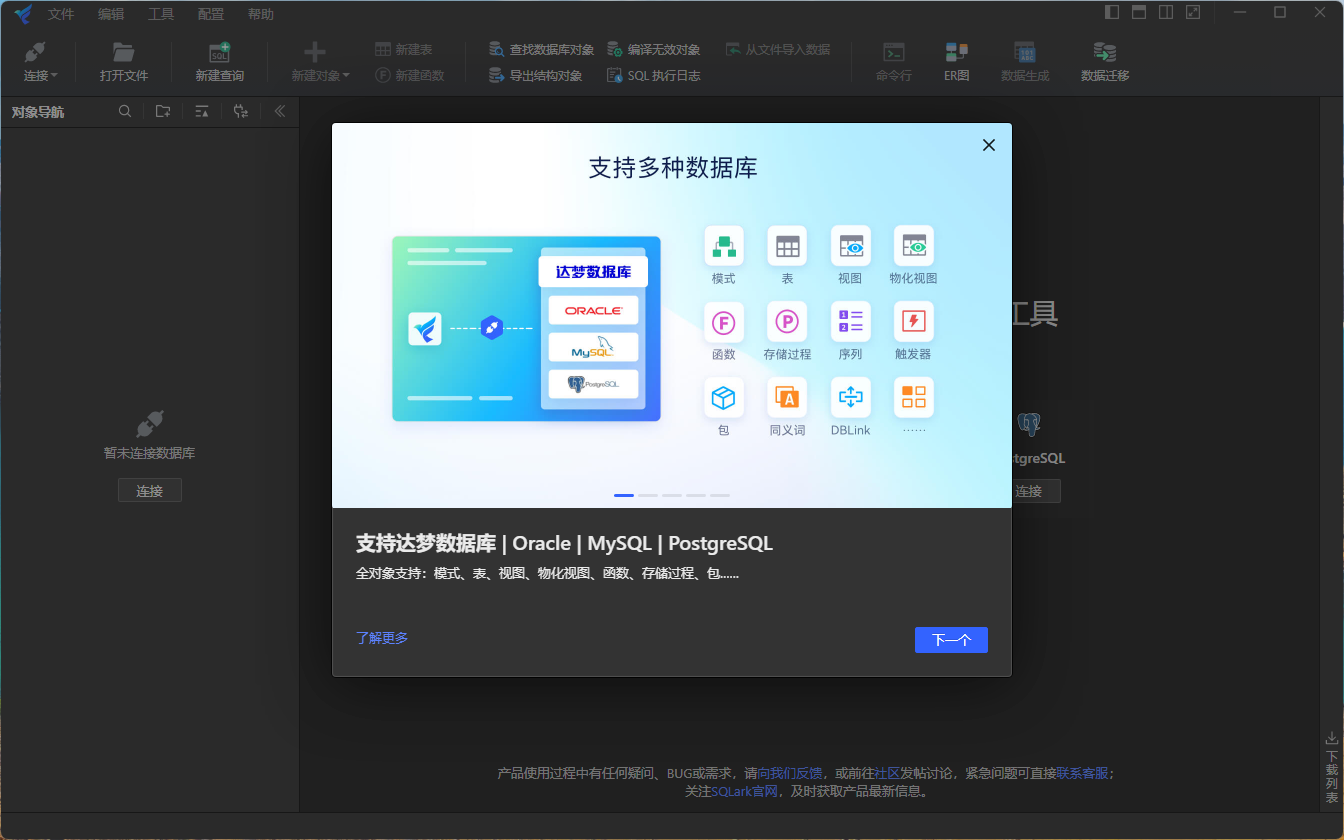Click 查找数据库对象 toolbar item
Image resolution: width=1344 pixels, height=840 pixels.
(x=541, y=49)
